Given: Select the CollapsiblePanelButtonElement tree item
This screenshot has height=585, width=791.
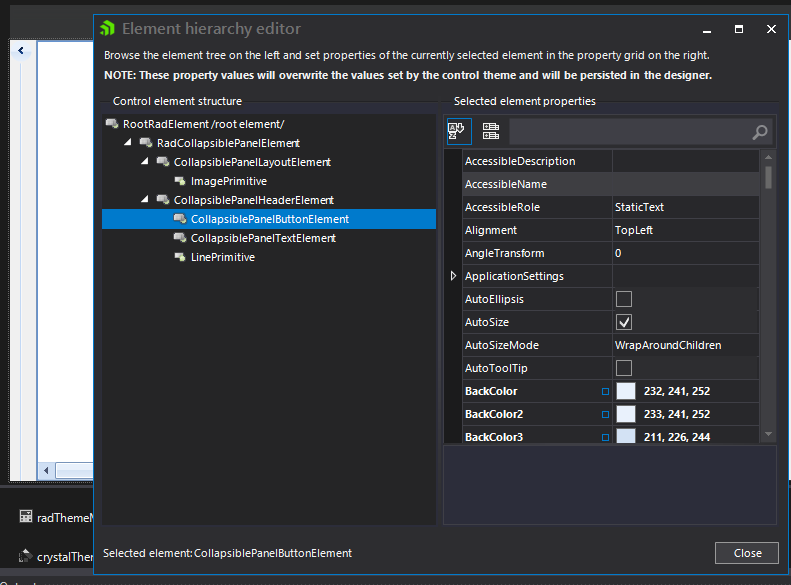Looking at the screenshot, I should coord(269,219).
